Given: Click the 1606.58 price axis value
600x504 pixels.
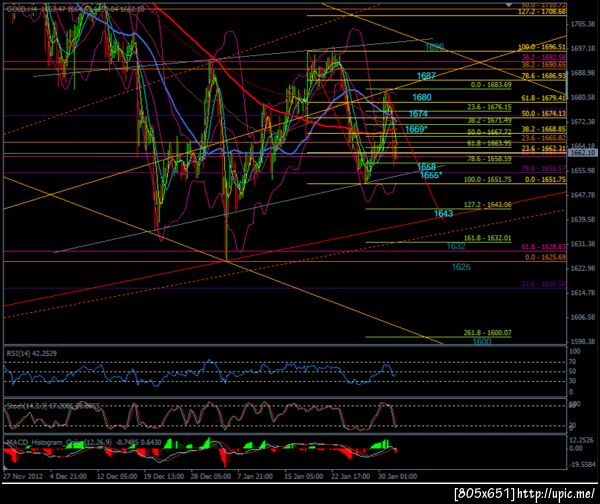Looking at the screenshot, I should (x=583, y=317).
